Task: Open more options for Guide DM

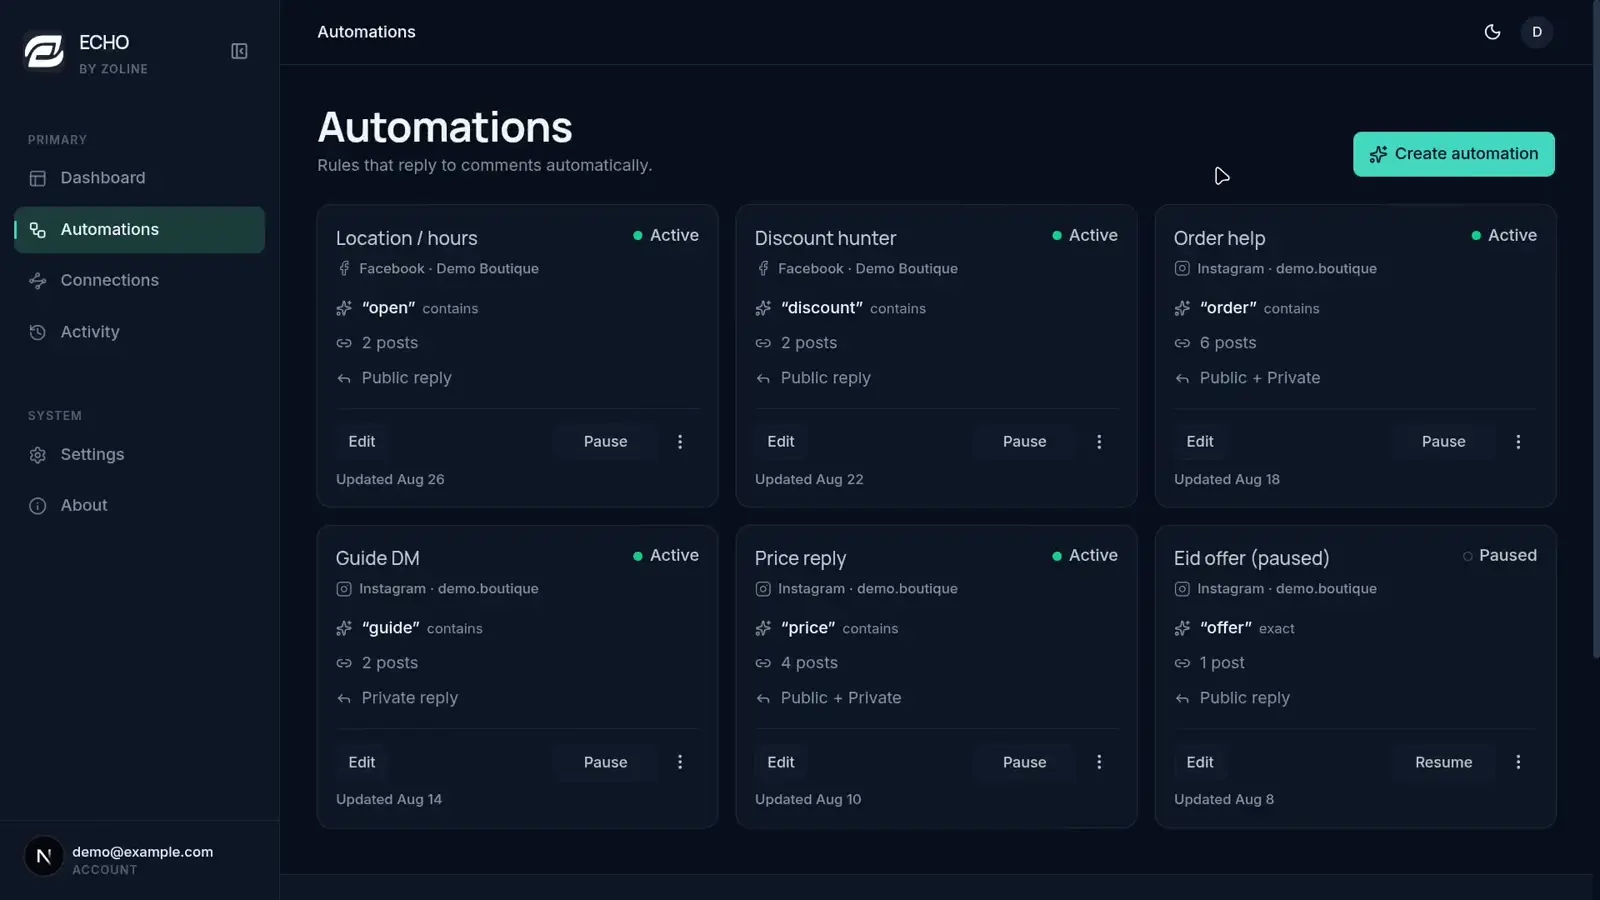Action: click(x=680, y=762)
